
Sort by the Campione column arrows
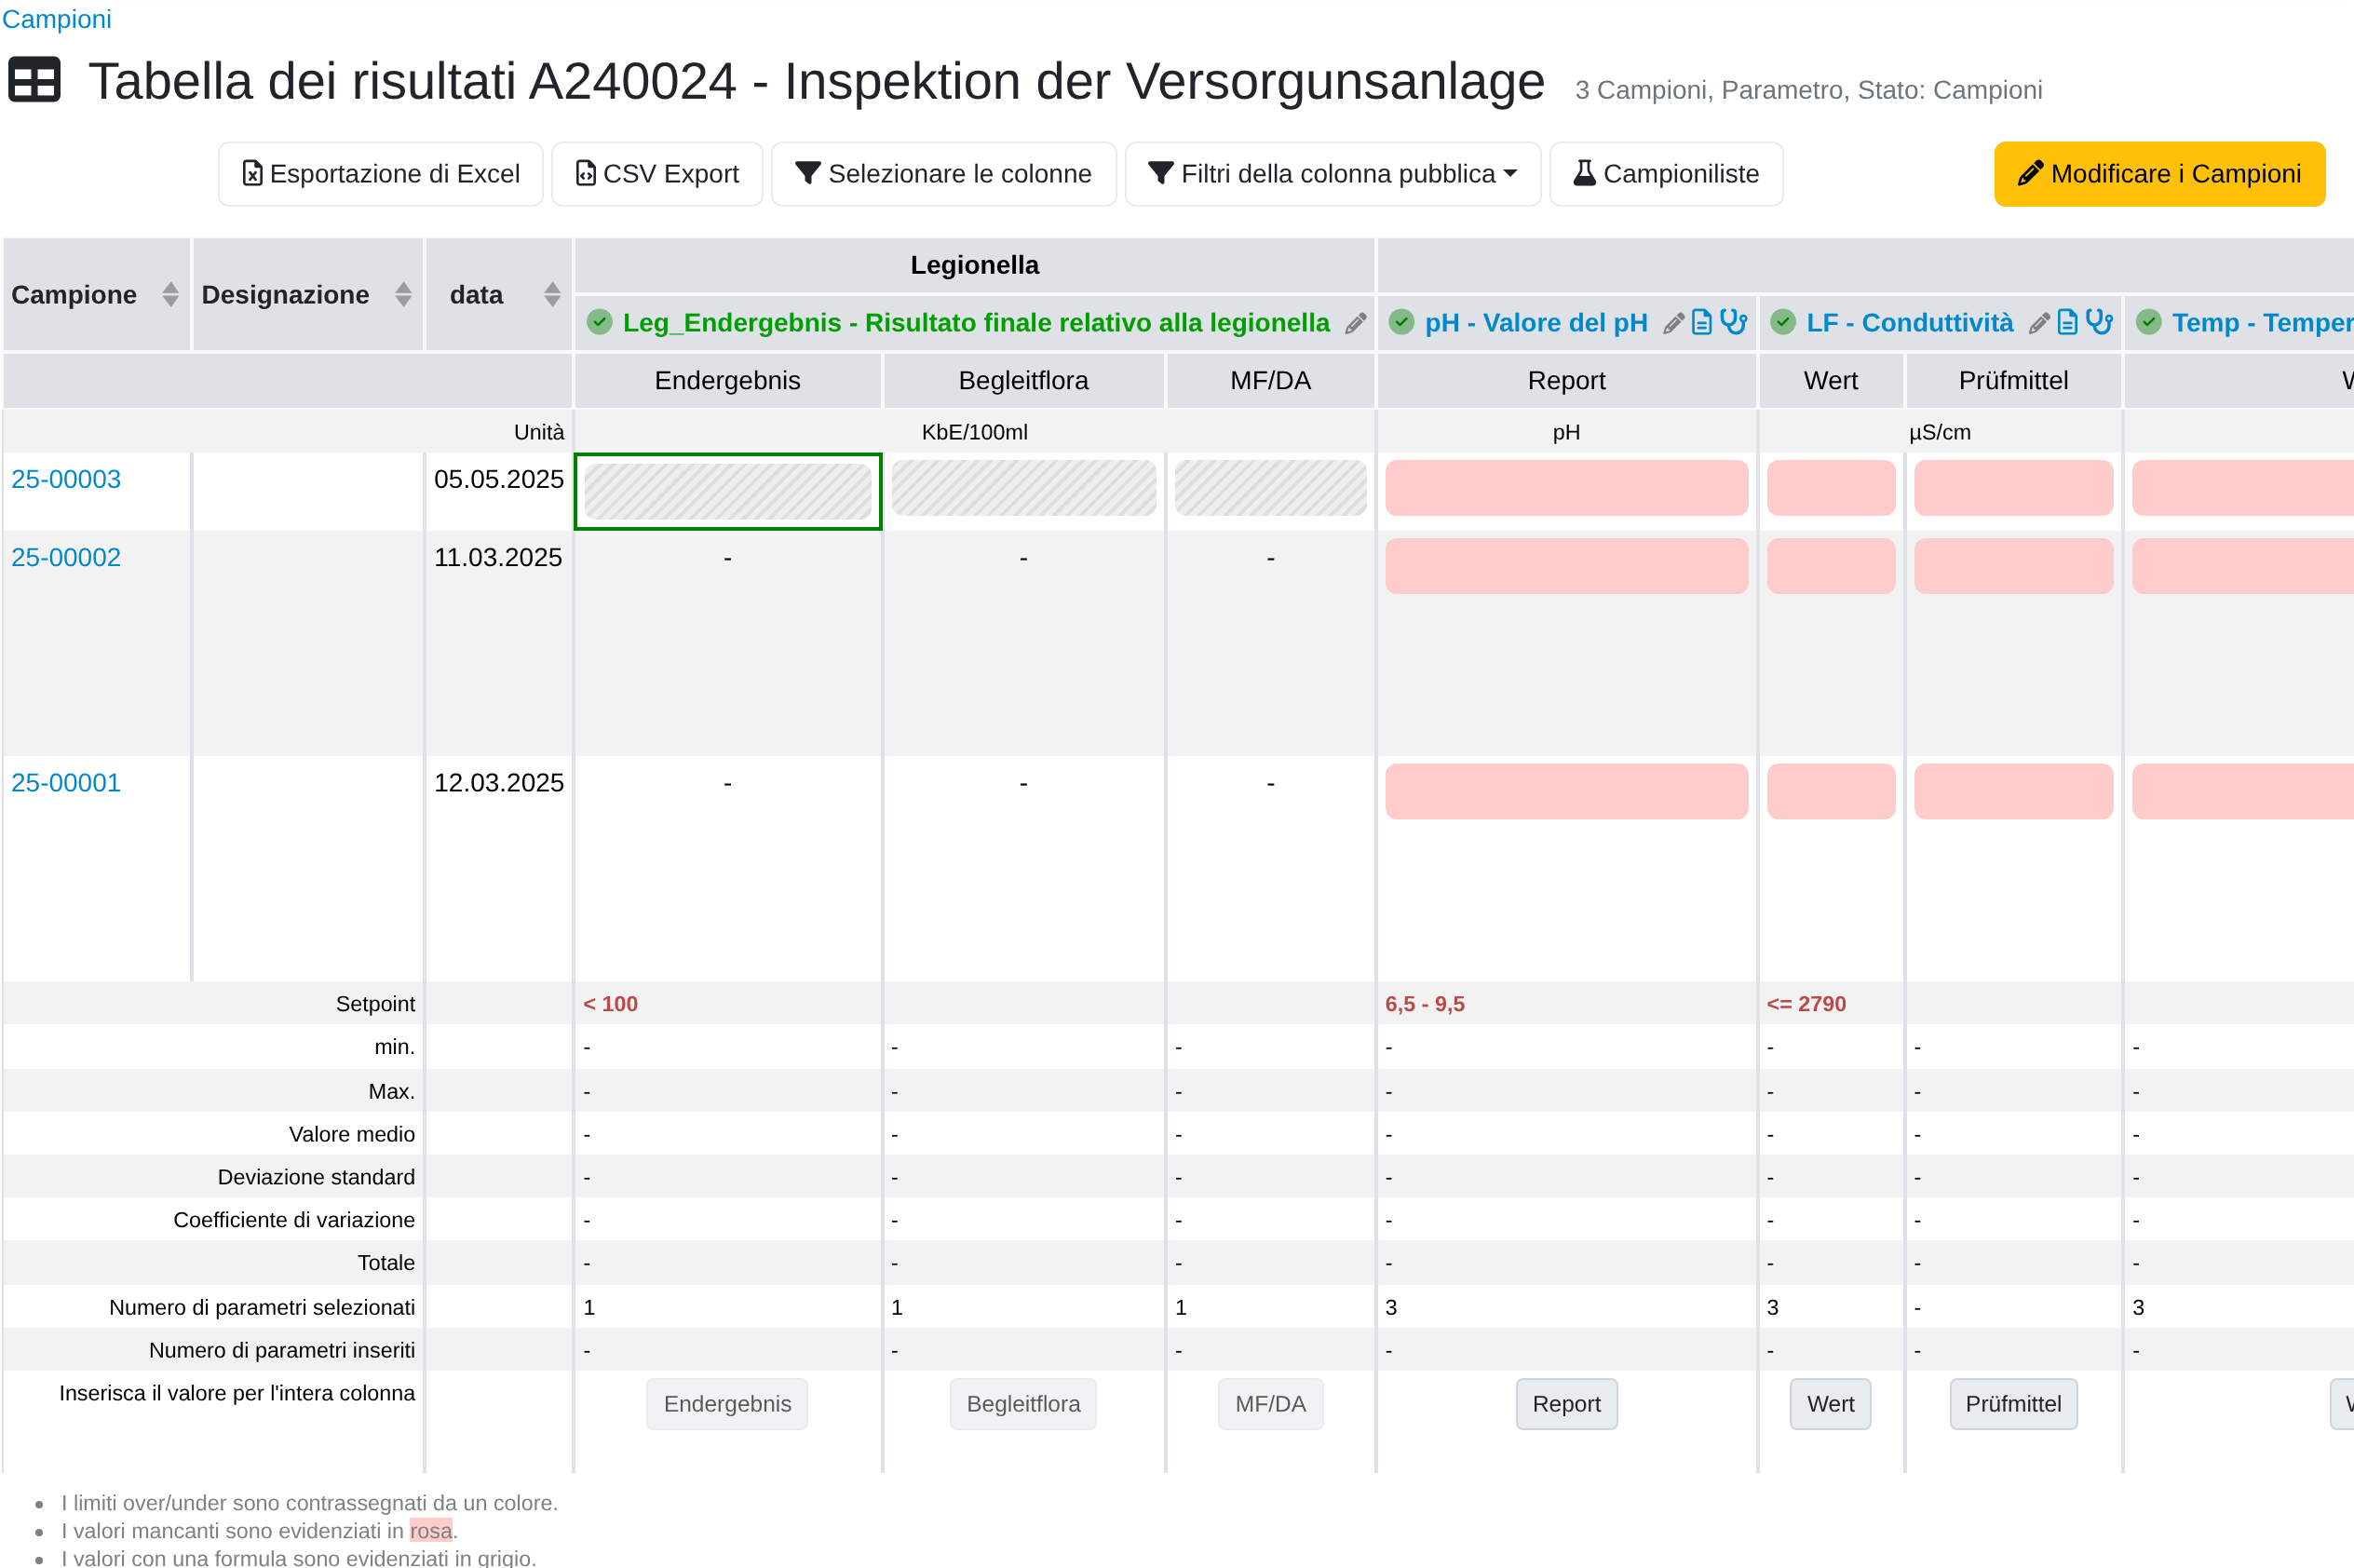pos(170,294)
